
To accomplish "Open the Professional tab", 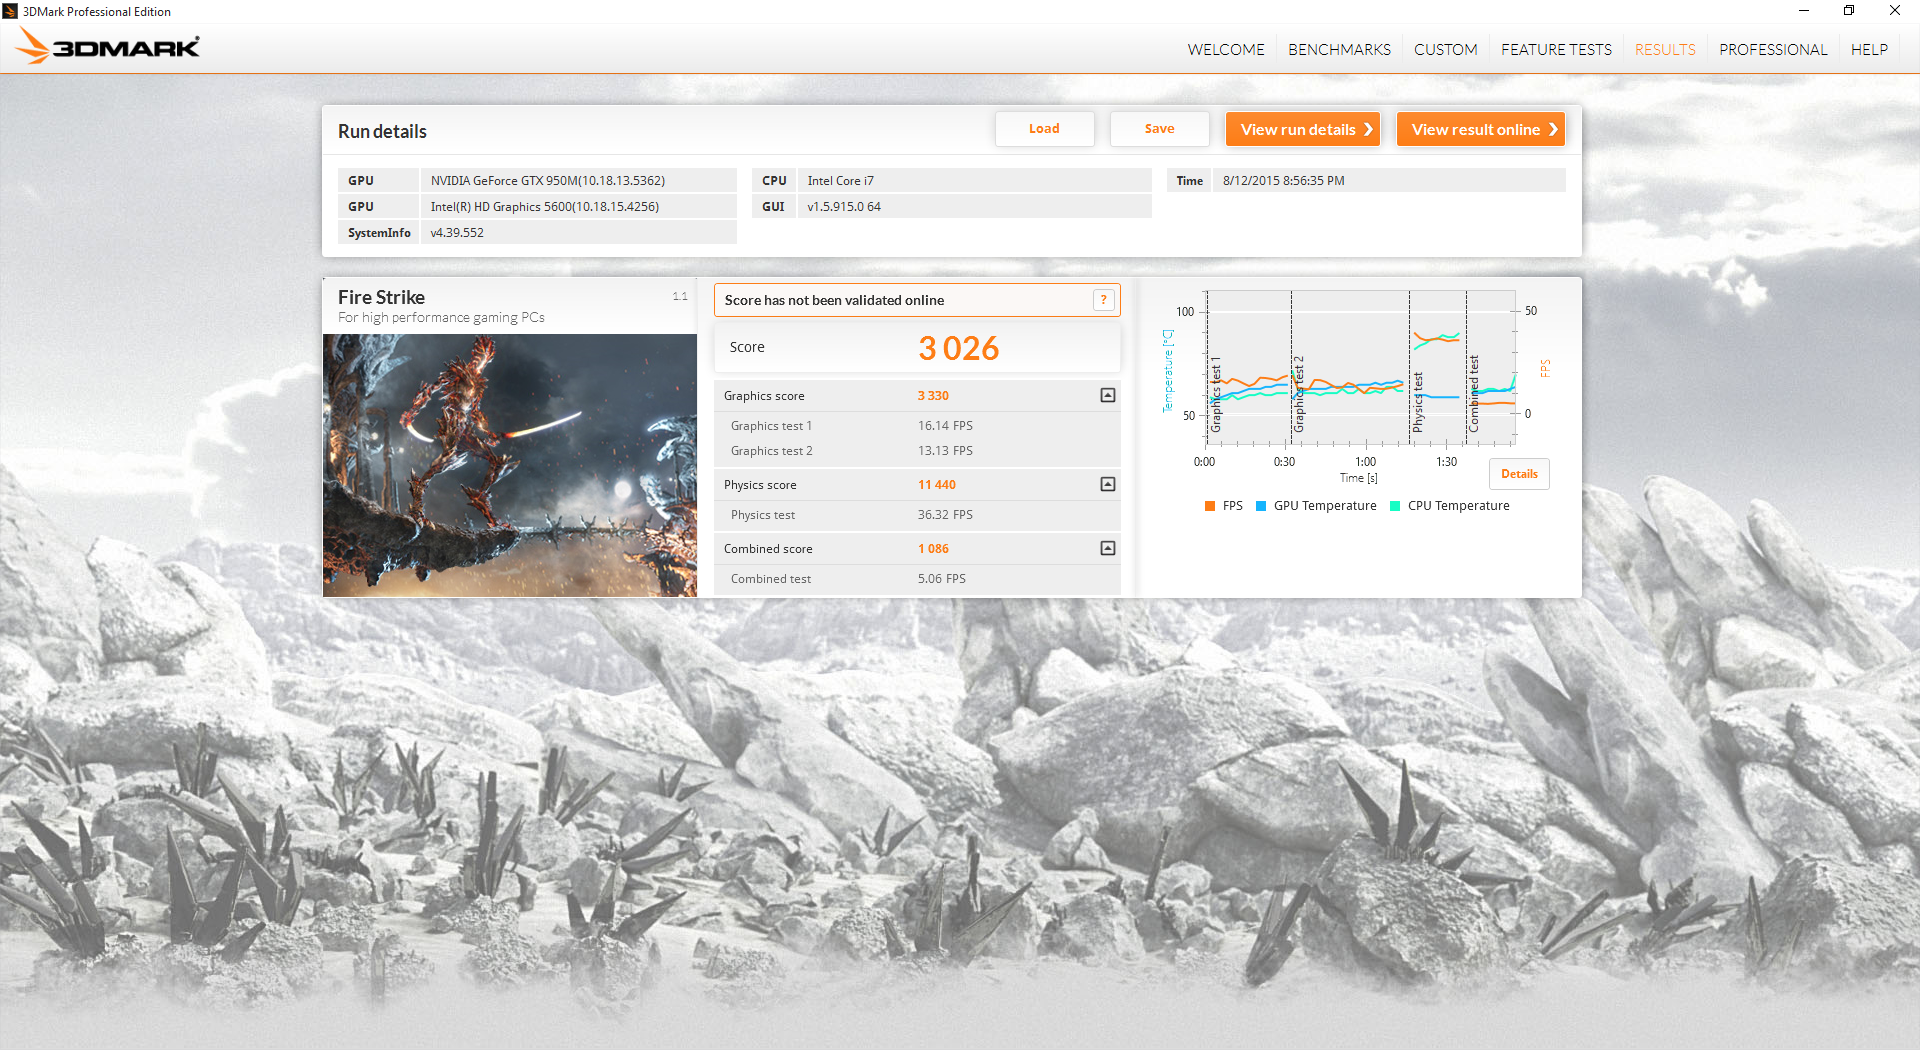I will tap(1773, 49).
